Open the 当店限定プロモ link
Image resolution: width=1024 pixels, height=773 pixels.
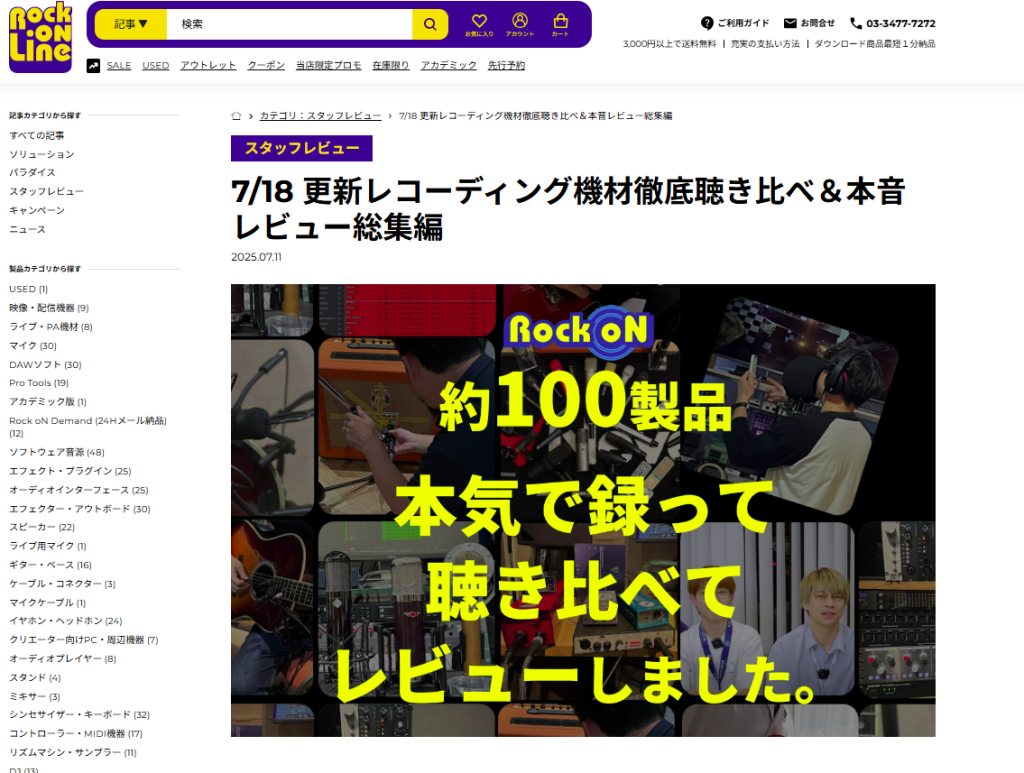[x=328, y=65]
